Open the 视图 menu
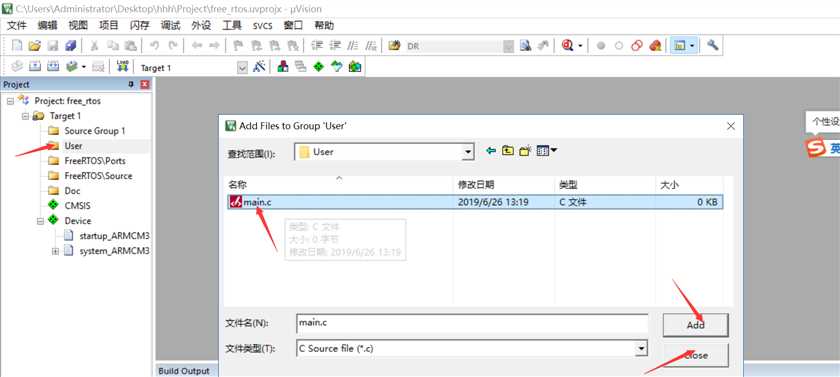The width and height of the screenshot is (840, 377). tap(78, 25)
